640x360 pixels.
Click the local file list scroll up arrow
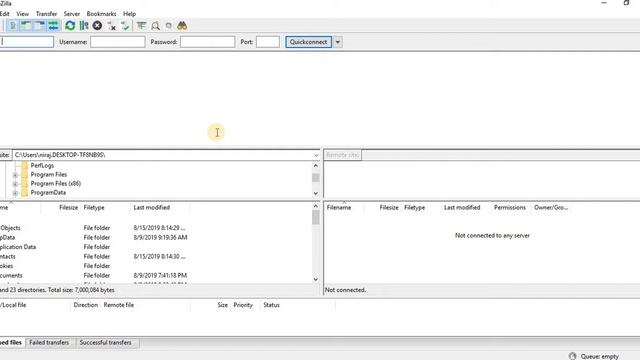(316, 207)
